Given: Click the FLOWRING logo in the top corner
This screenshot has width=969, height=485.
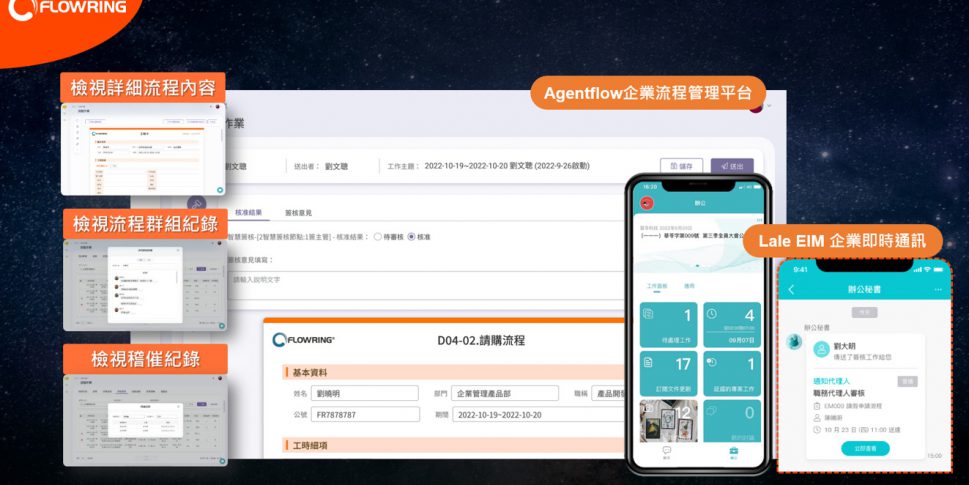Looking at the screenshot, I should [x=67, y=9].
